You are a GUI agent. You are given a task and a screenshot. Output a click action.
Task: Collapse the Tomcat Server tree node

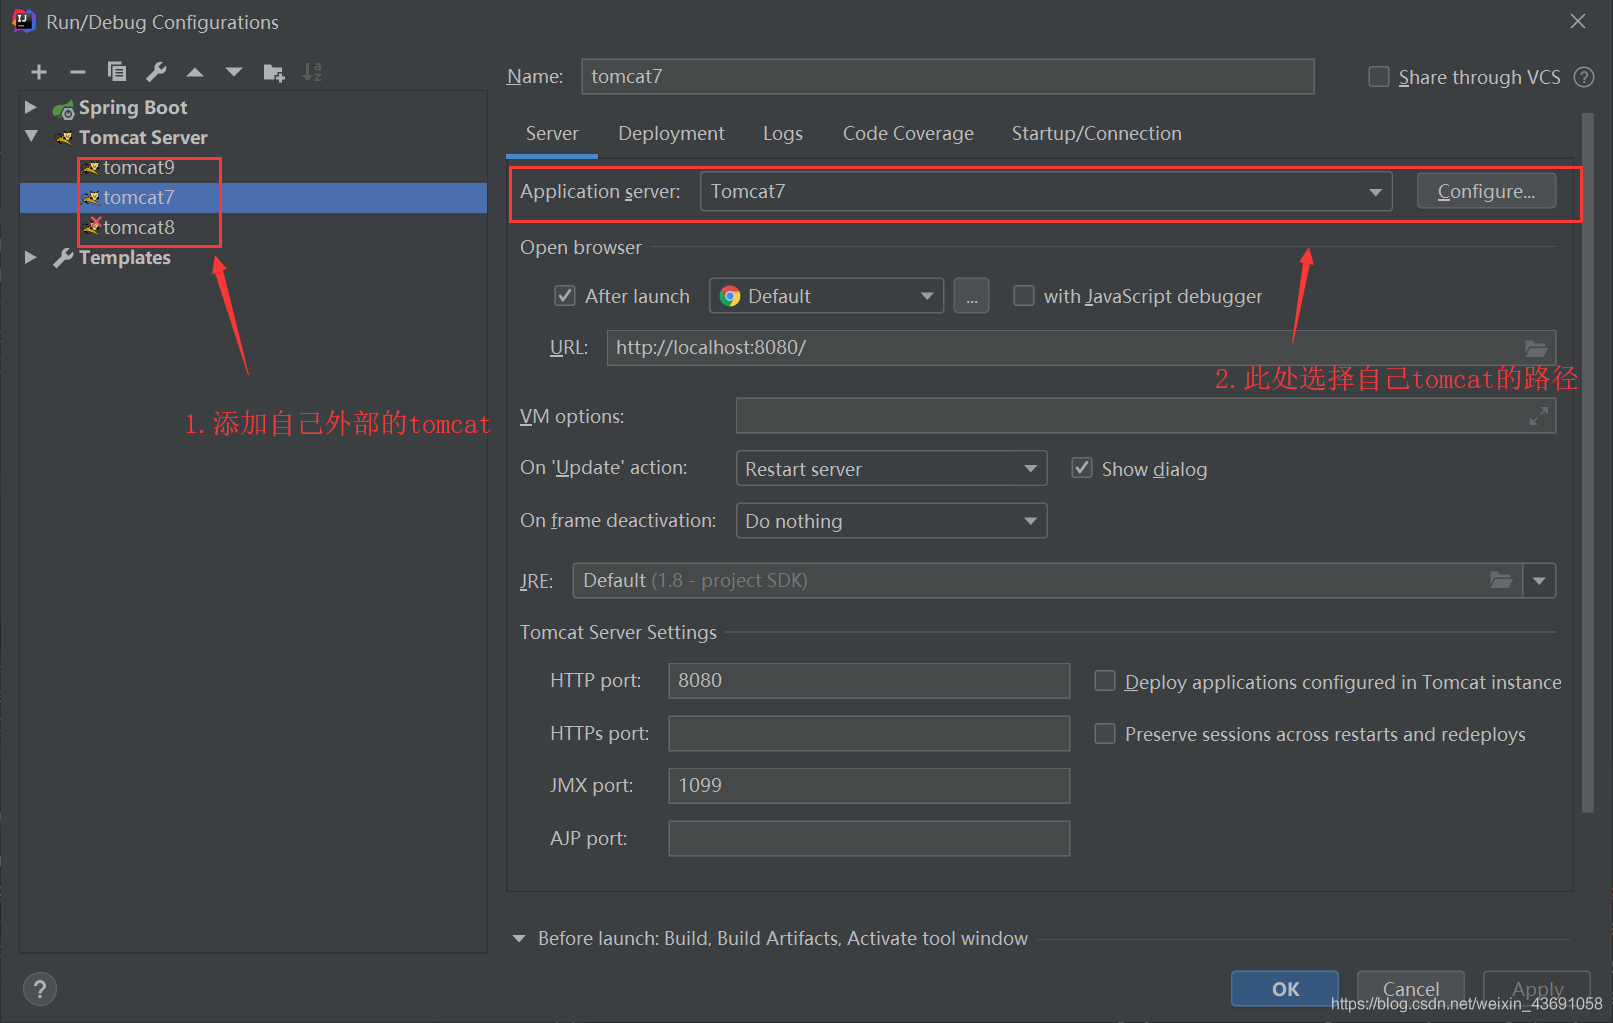[x=31, y=136]
